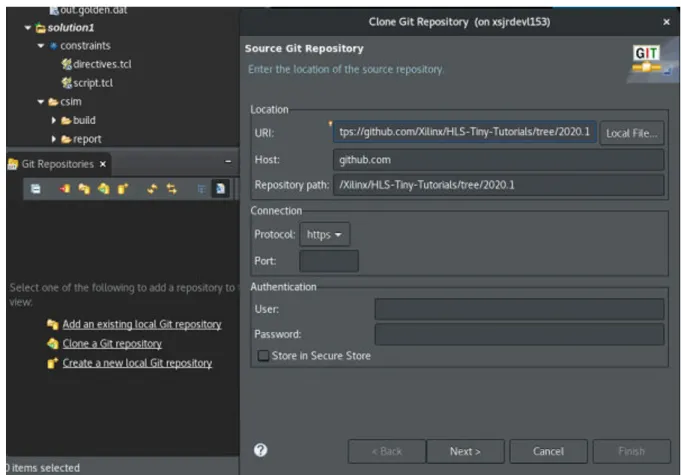This screenshot has height=475, width=681.
Task: Select directives.tcl in the tree
Action: point(102,64)
